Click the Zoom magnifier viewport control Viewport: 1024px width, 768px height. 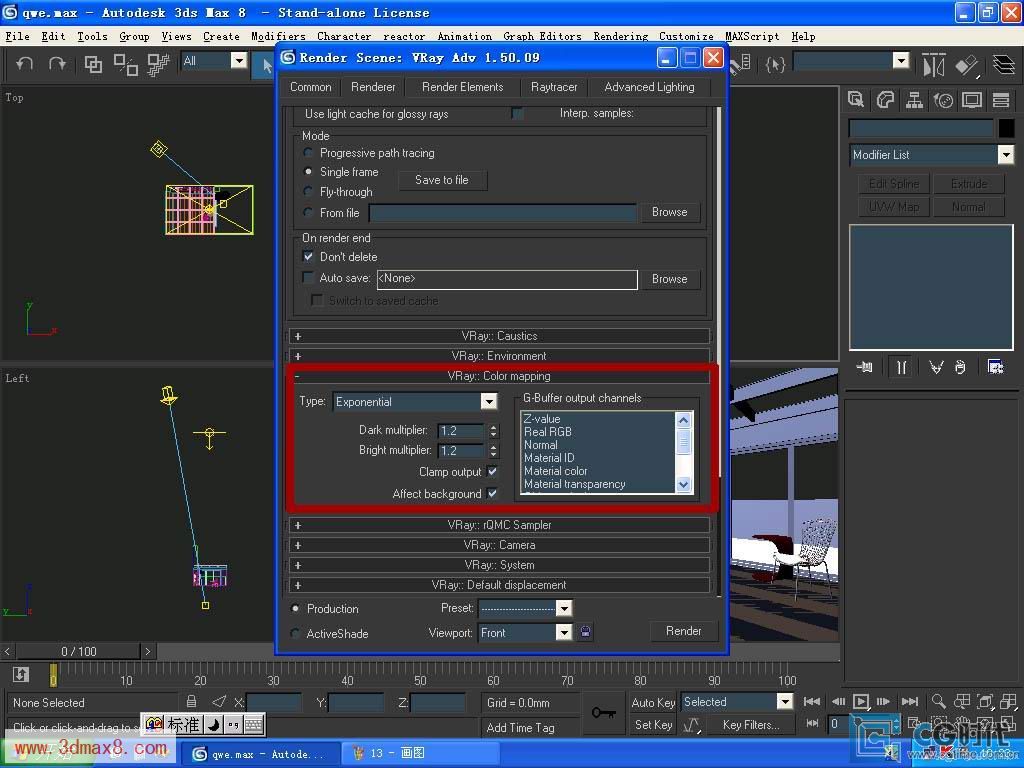938,701
